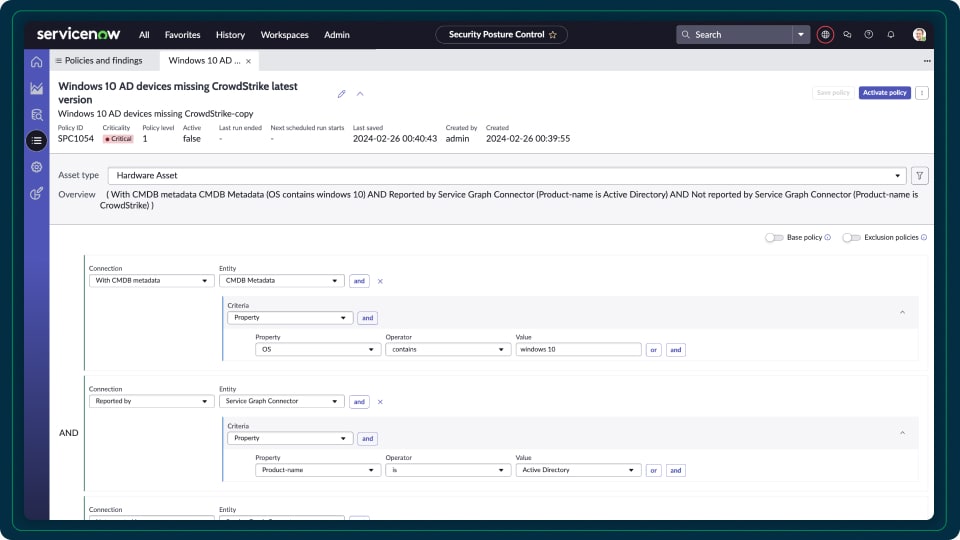Expand the Operator 'contains' dropdown
The height and width of the screenshot is (540, 960).
click(x=448, y=350)
